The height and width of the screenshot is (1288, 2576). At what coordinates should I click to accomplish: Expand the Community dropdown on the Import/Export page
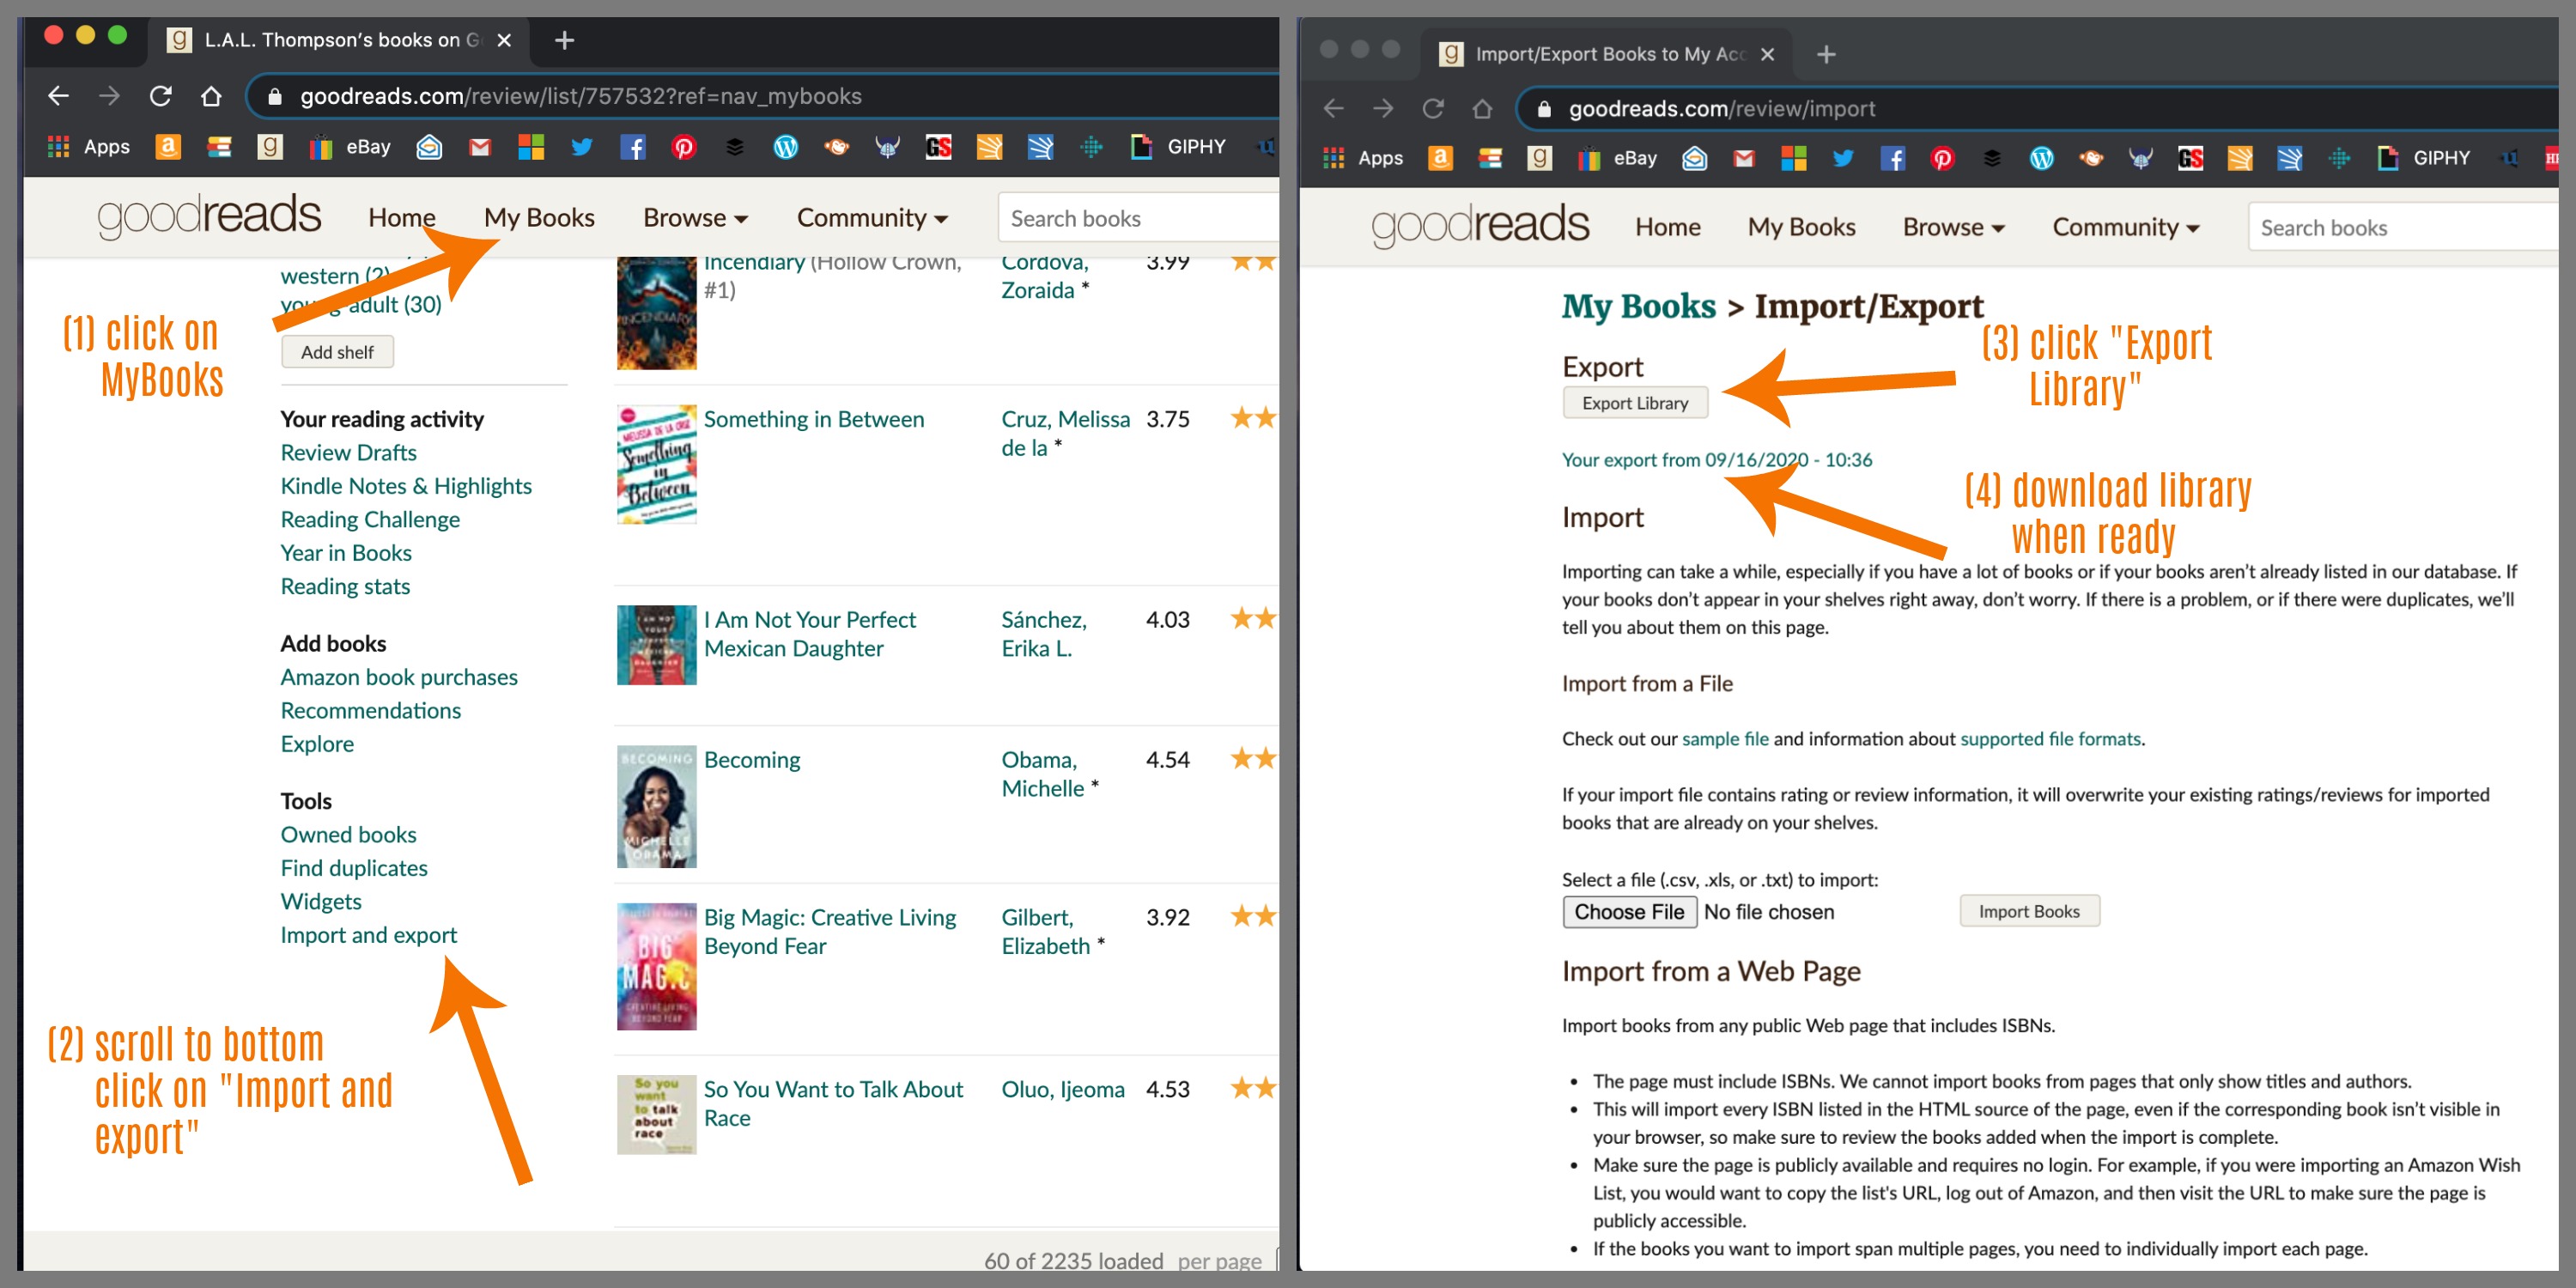[x=2126, y=227]
